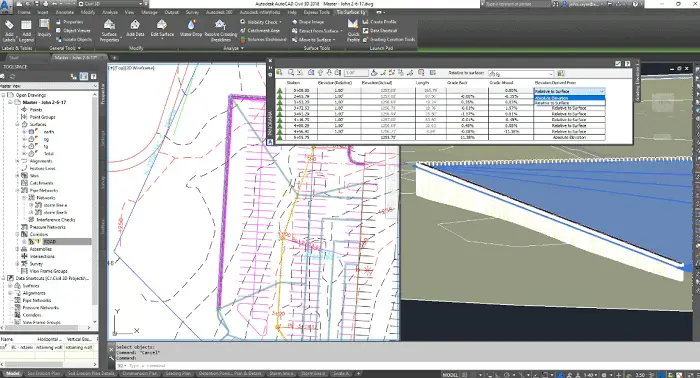The height and width of the screenshot is (378, 700).
Task: Click the Edit Surface icon
Action: [162, 29]
